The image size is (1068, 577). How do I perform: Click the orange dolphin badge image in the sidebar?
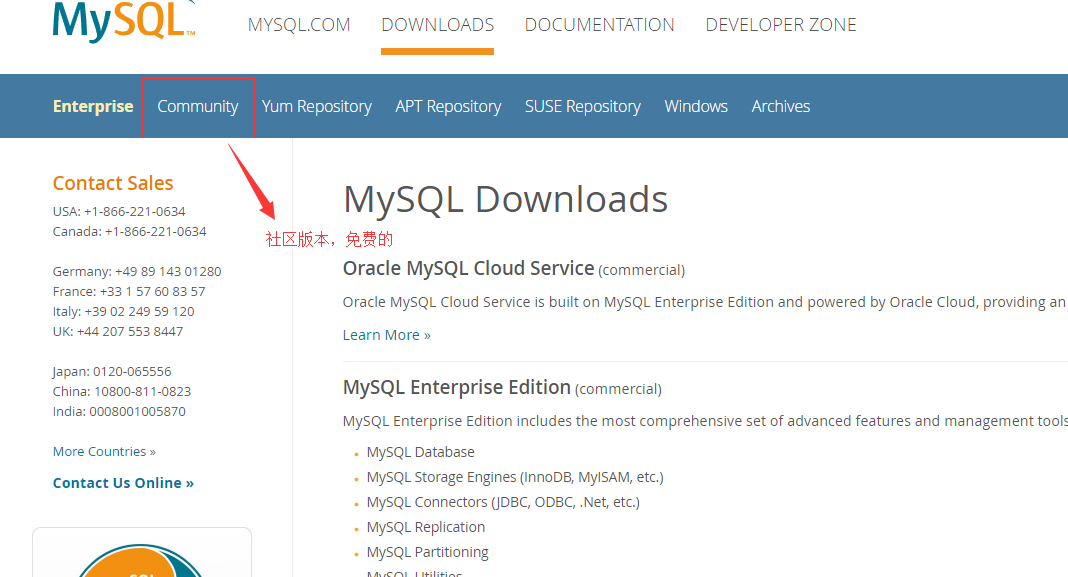(x=142, y=558)
